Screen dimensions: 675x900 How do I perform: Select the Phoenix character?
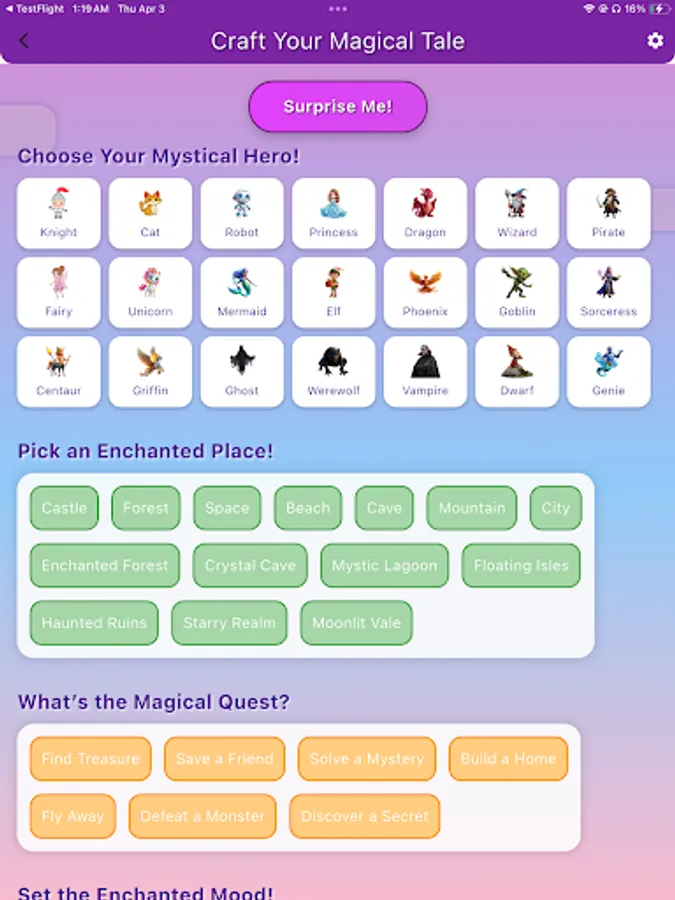pos(425,291)
